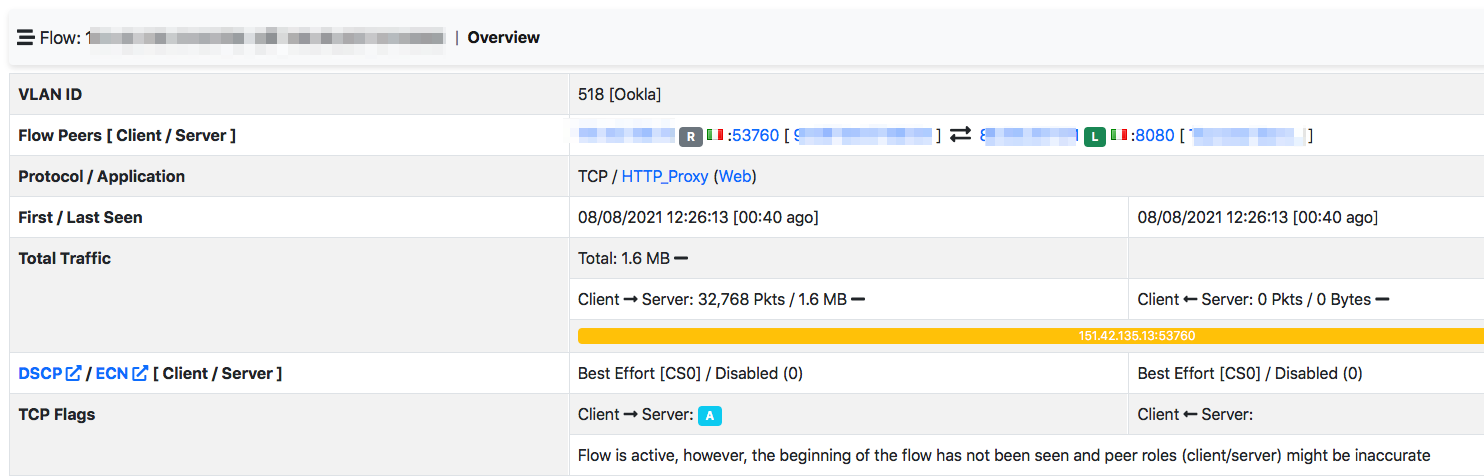Open the ECN reference link

(112, 373)
